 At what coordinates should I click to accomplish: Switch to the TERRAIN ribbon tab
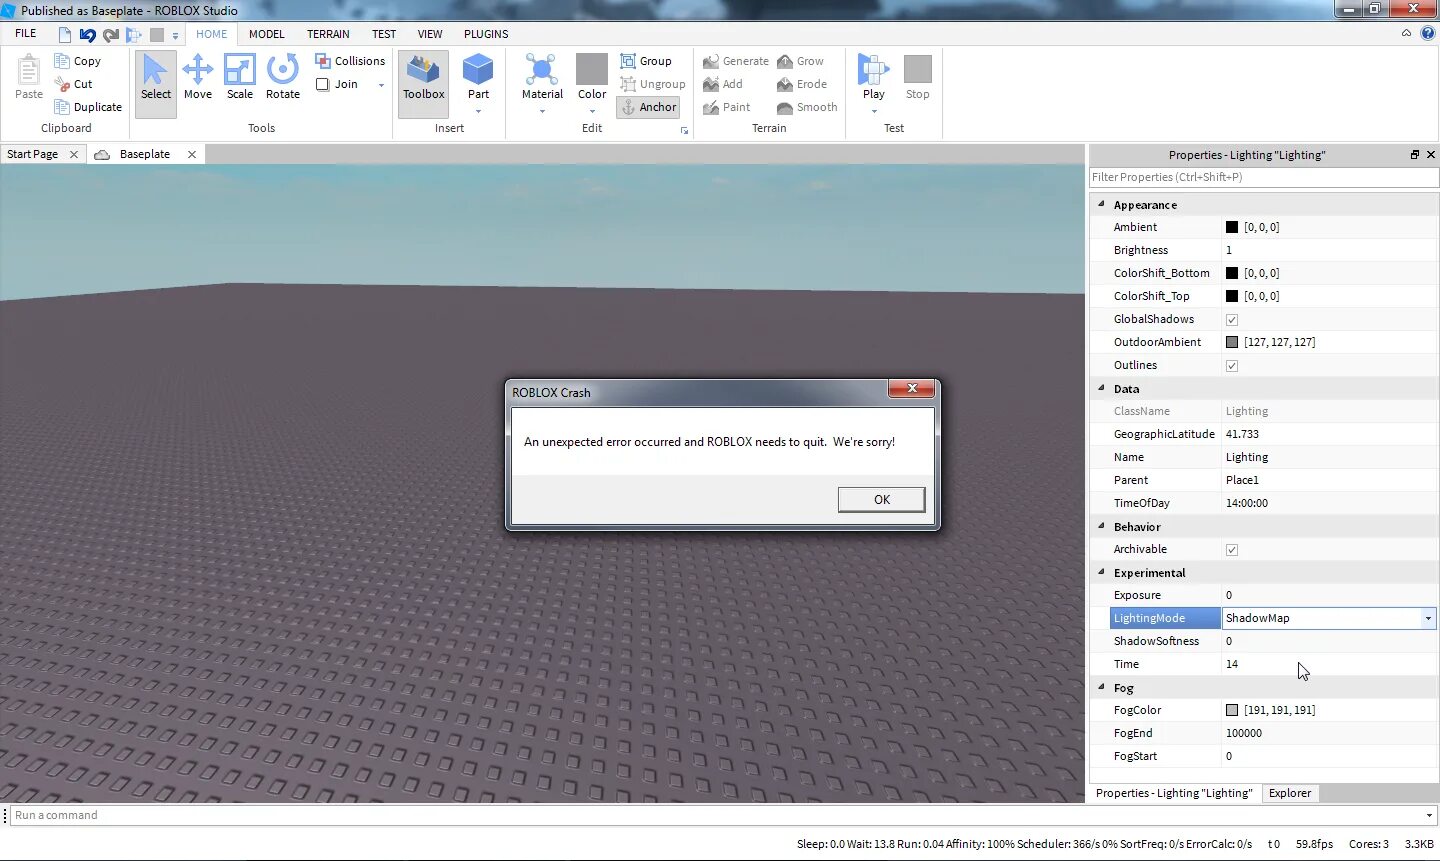pyautogui.click(x=328, y=34)
